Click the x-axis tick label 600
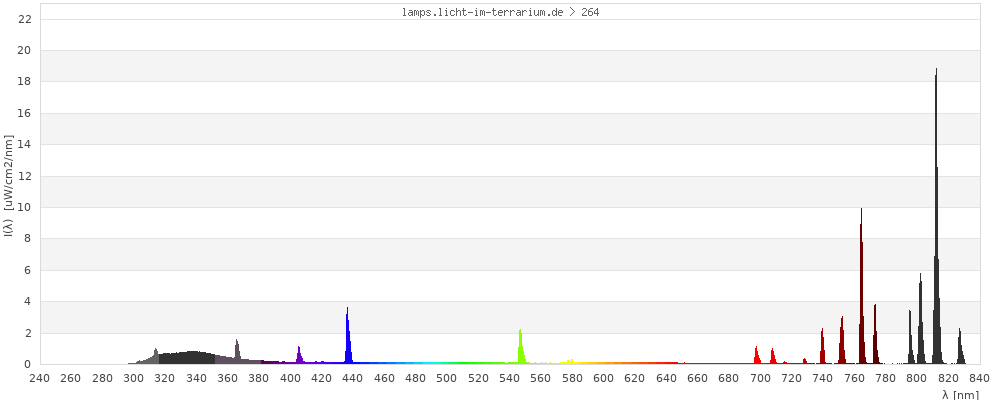This screenshot has width=1000, height=400. coord(603,378)
